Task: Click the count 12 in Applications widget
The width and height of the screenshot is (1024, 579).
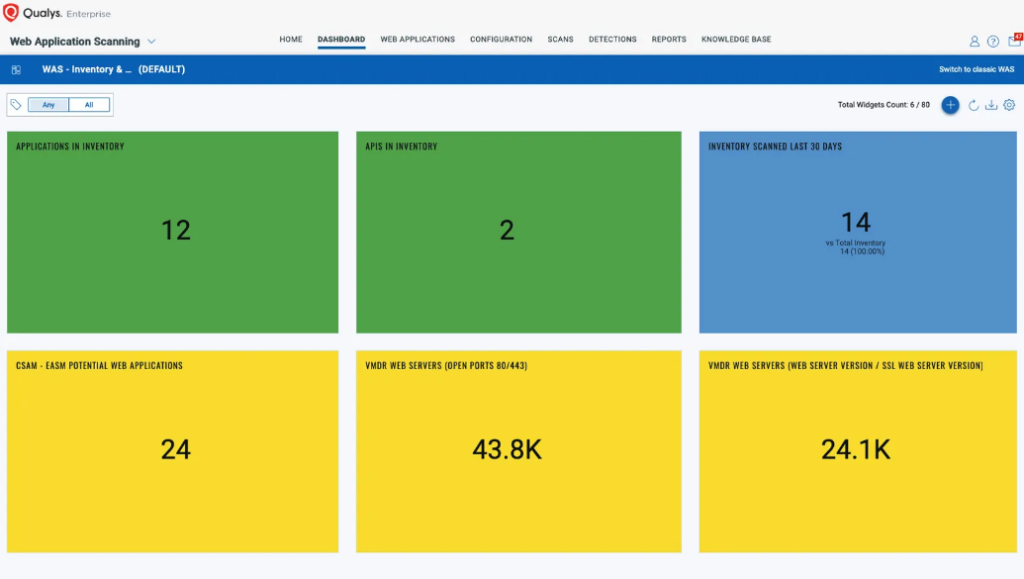Action: coord(176,230)
